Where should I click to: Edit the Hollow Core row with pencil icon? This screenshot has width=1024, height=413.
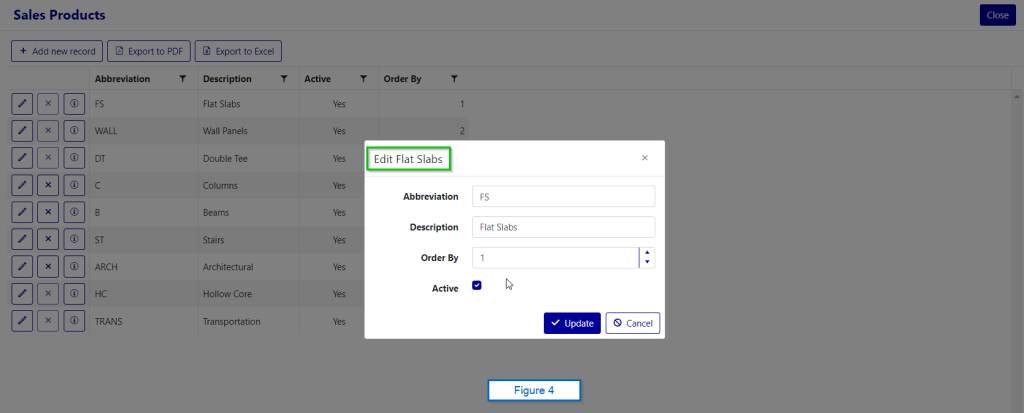22,294
